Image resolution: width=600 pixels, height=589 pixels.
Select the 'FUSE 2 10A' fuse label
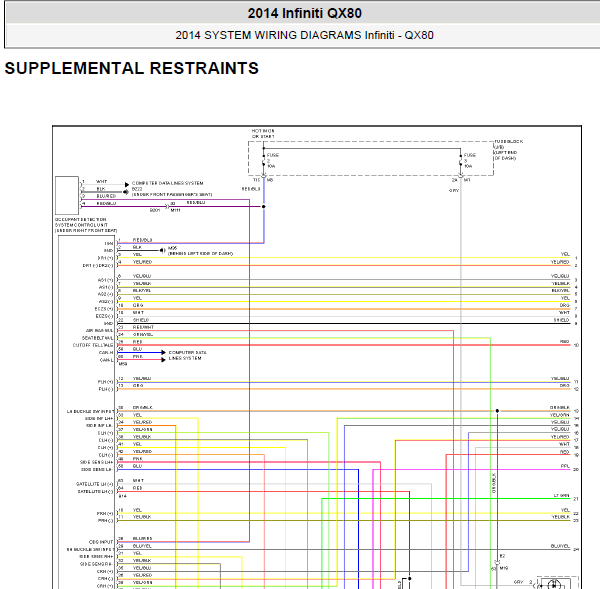[272, 161]
